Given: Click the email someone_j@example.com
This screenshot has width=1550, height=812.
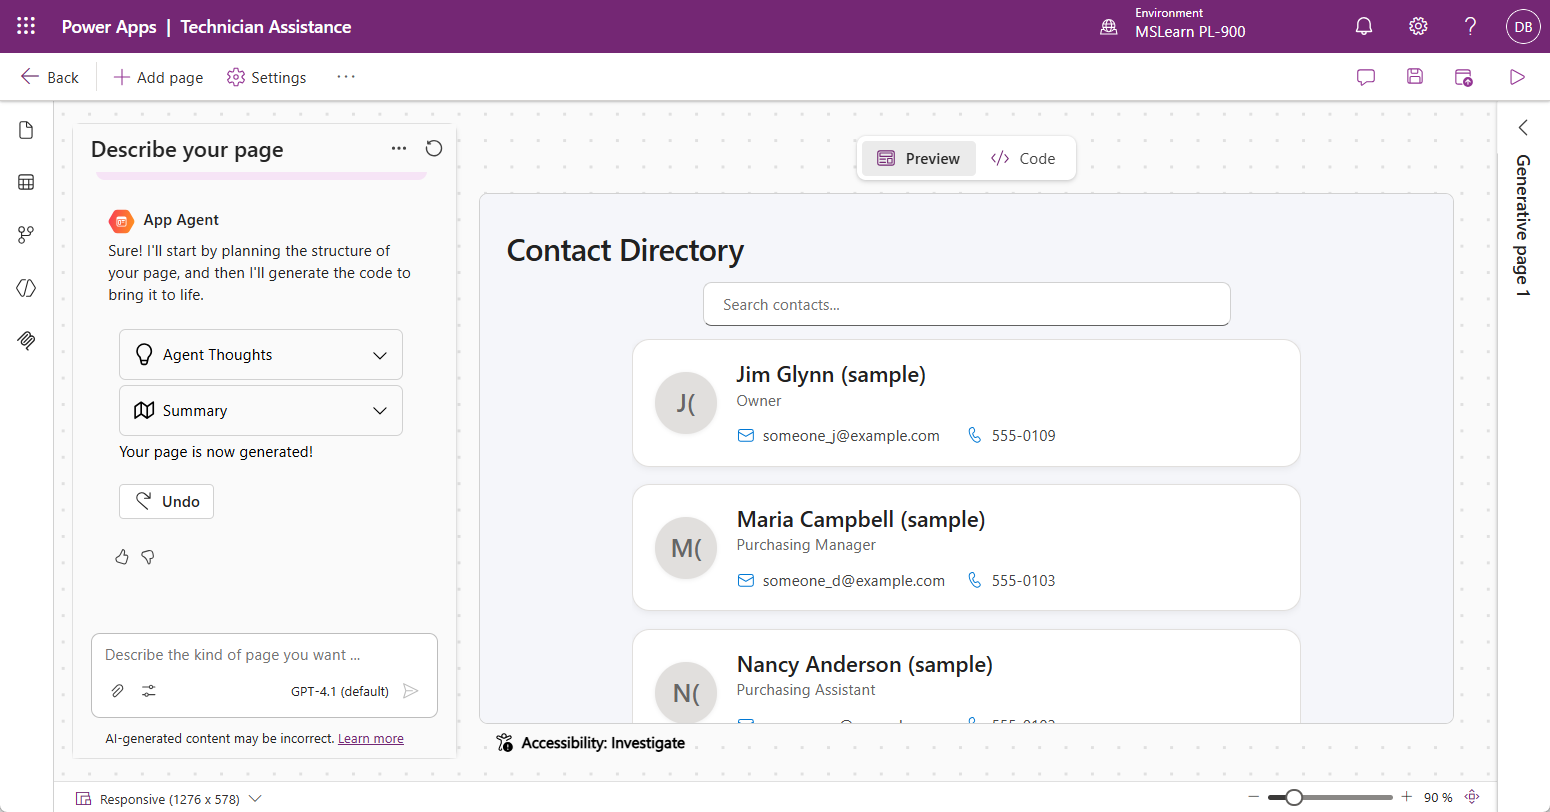Looking at the screenshot, I should [851, 436].
